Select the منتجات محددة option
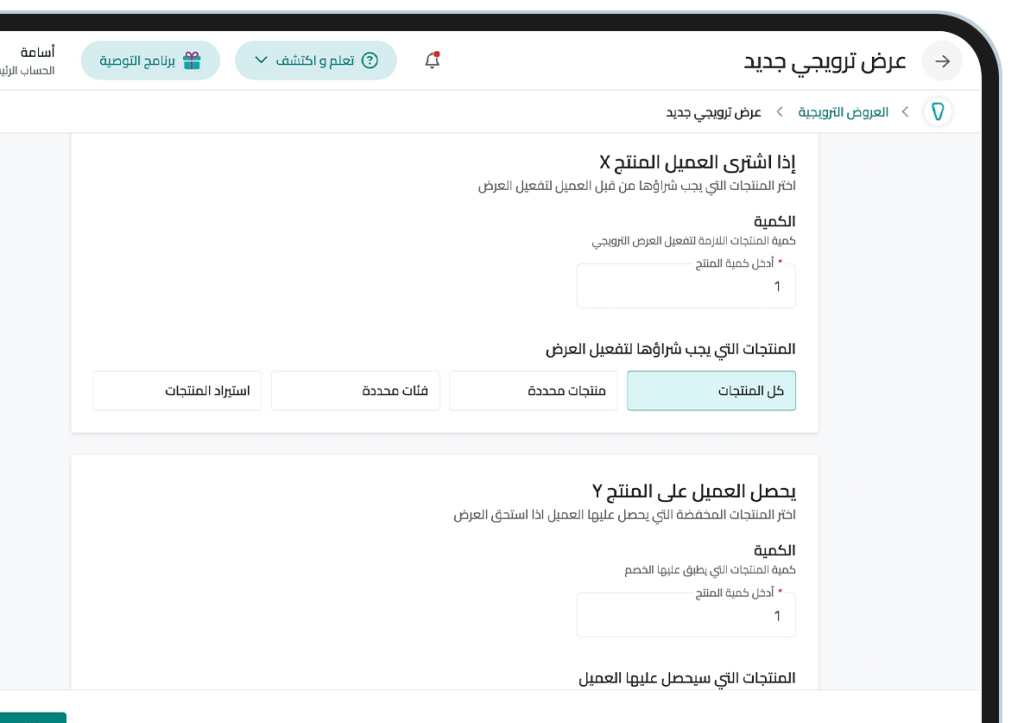The width and height of the screenshot is (1024, 723). [x=533, y=390]
